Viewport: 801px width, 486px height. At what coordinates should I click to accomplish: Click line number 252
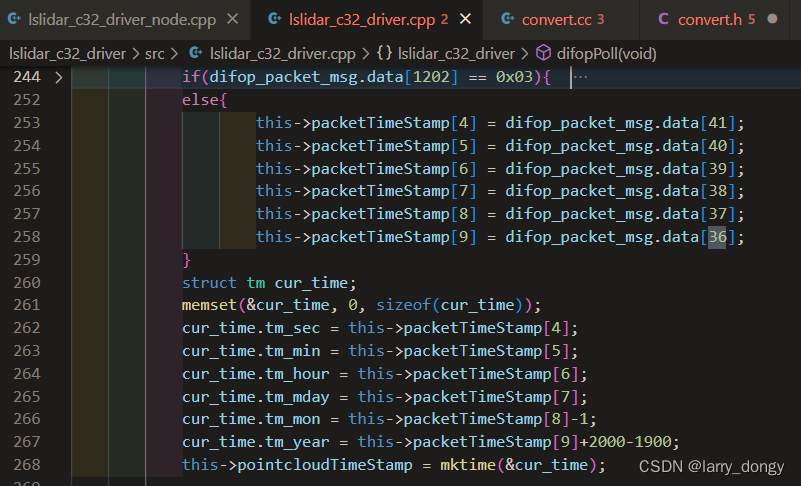27,100
